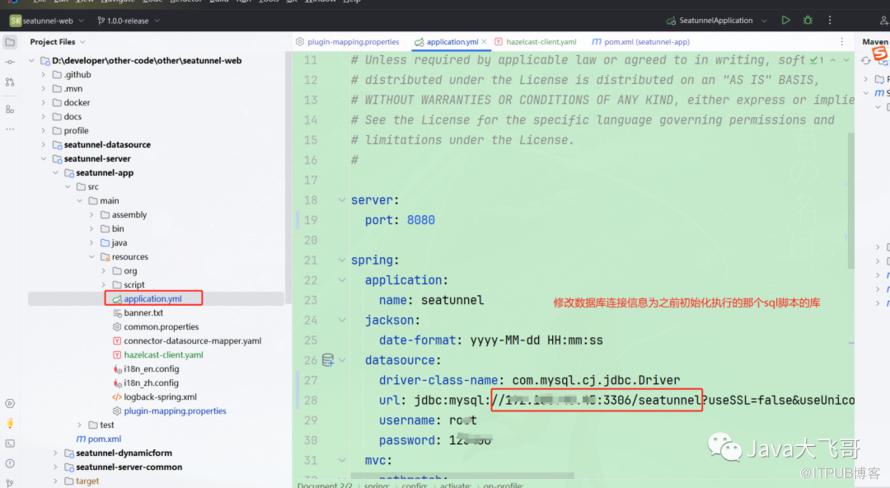
Task: Start debugging with the bug icon
Action: [x=808, y=20]
